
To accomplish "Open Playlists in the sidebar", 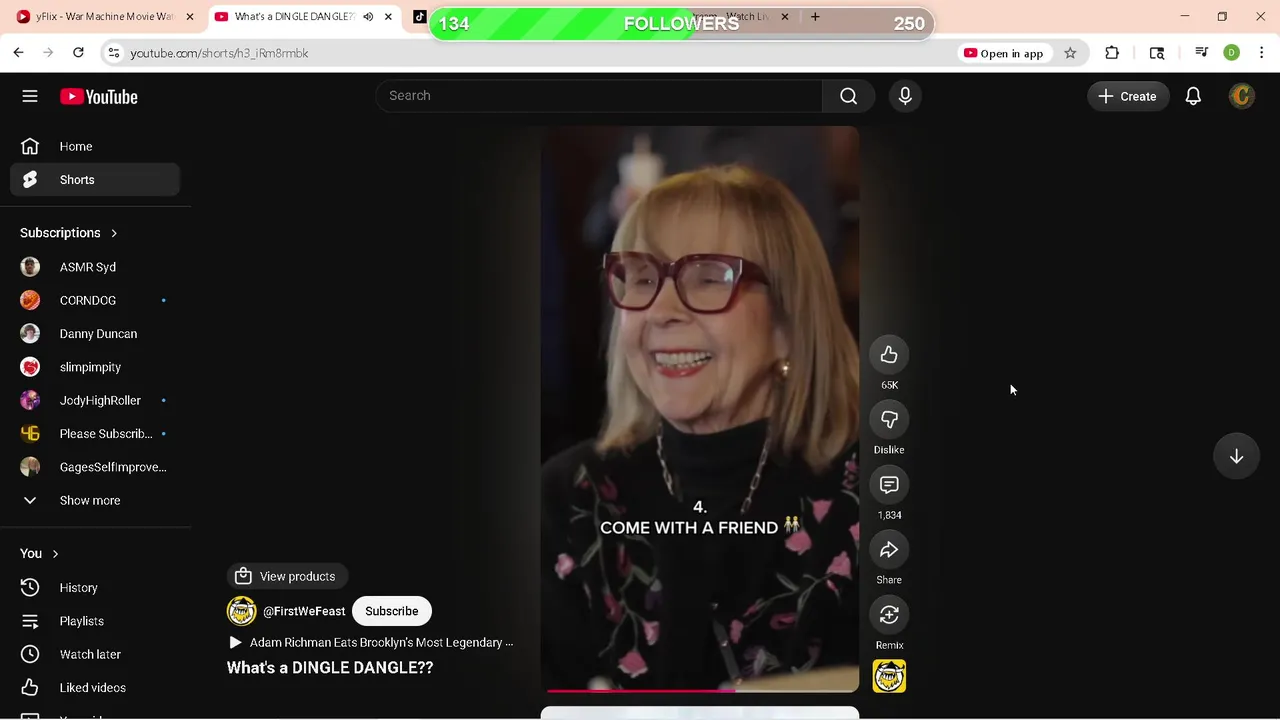I will (95, 621).
